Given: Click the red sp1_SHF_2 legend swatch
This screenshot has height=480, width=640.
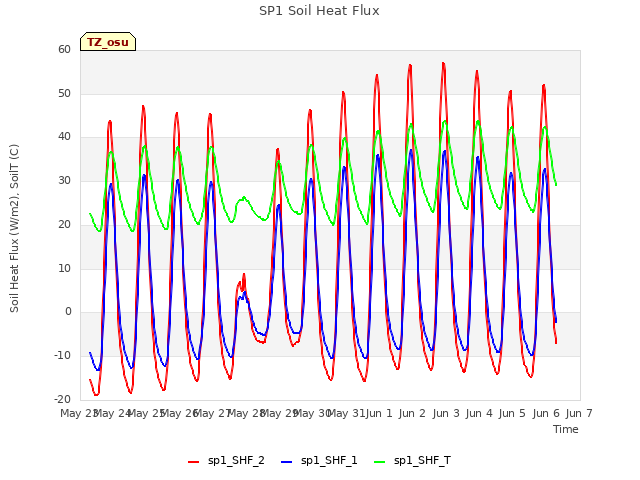Looking at the screenshot, I should pos(193,462).
